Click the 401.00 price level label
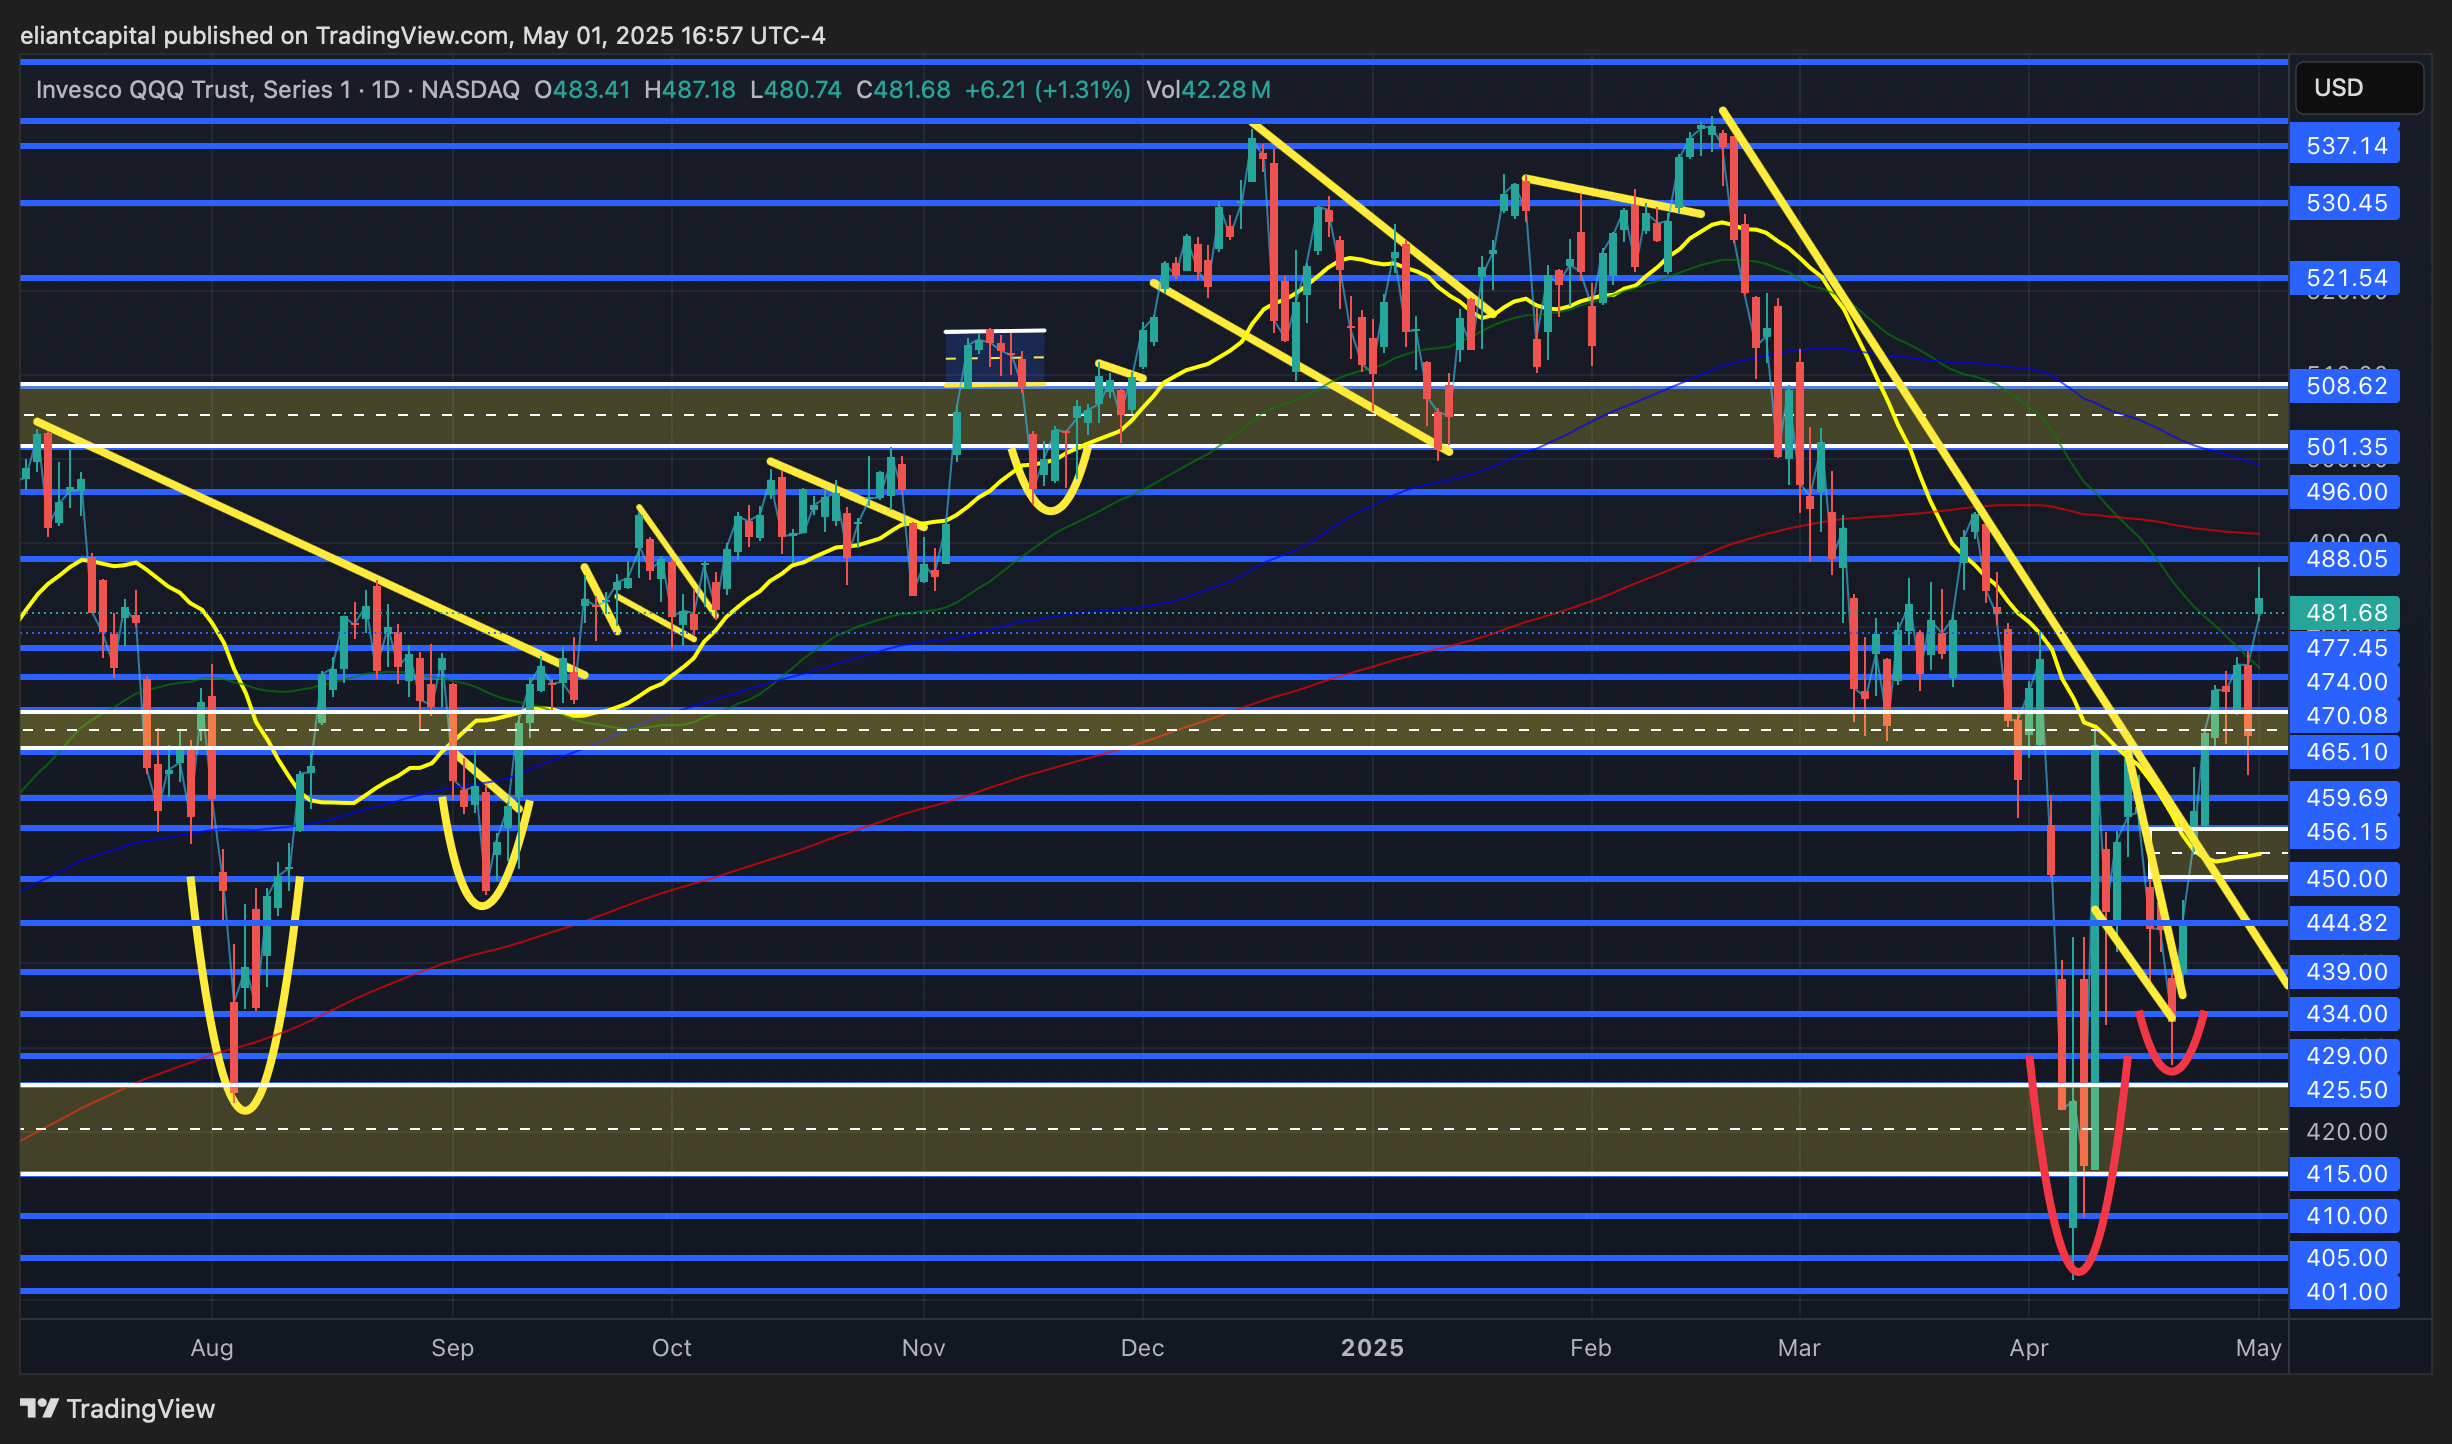 click(2345, 1292)
